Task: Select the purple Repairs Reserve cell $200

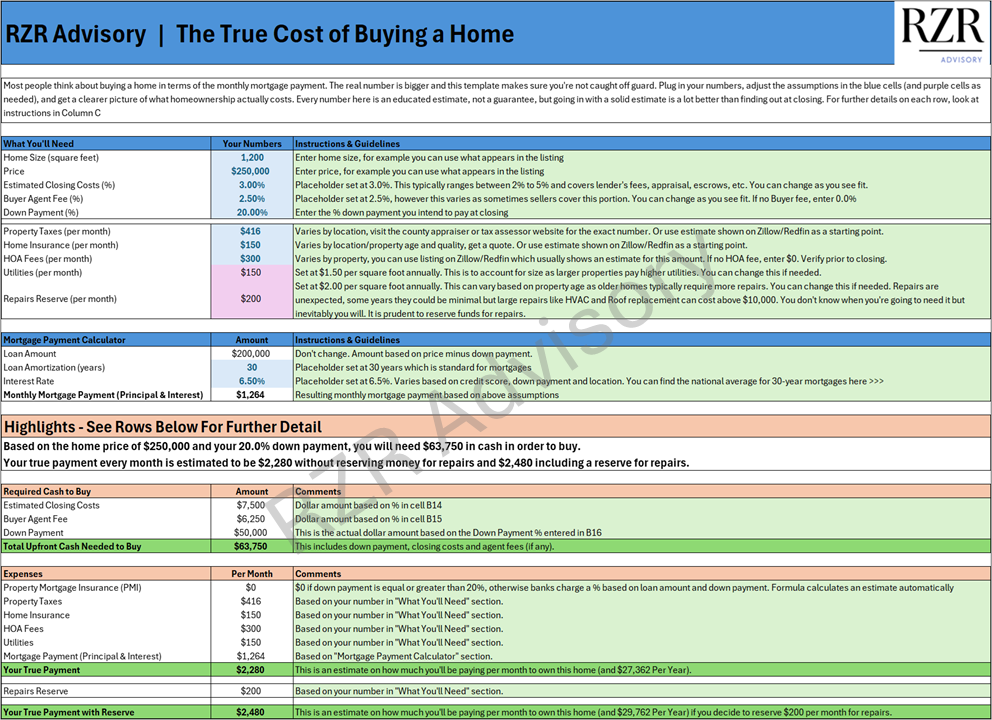Action: pos(252,299)
